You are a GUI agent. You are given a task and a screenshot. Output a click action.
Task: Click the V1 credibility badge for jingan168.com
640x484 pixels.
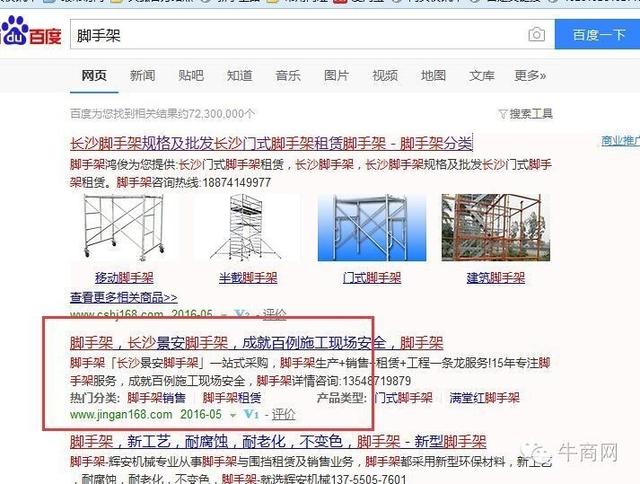[251, 413]
